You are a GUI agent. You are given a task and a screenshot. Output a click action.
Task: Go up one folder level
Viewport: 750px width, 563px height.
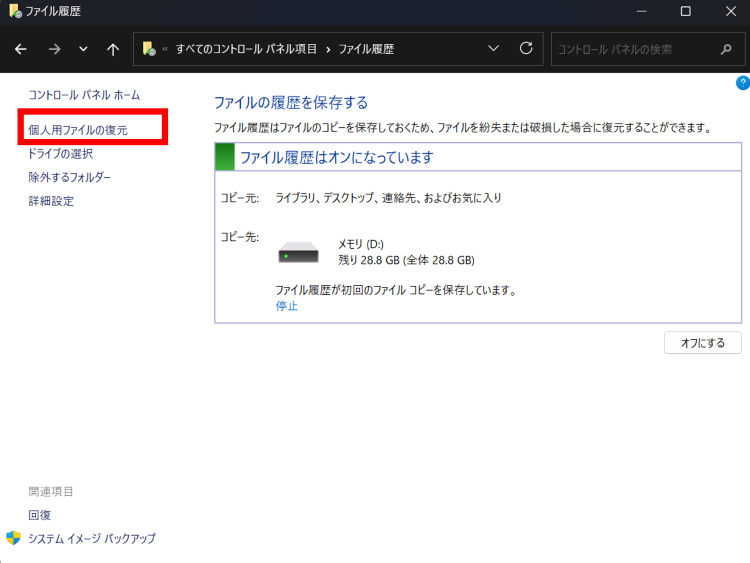pos(113,49)
